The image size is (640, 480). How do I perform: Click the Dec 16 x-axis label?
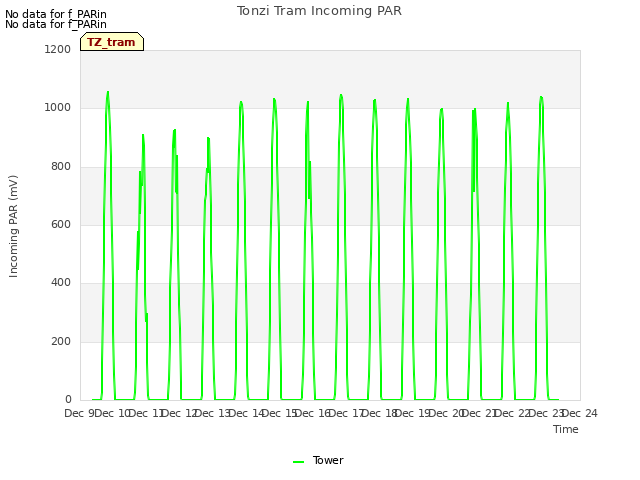tap(313, 413)
